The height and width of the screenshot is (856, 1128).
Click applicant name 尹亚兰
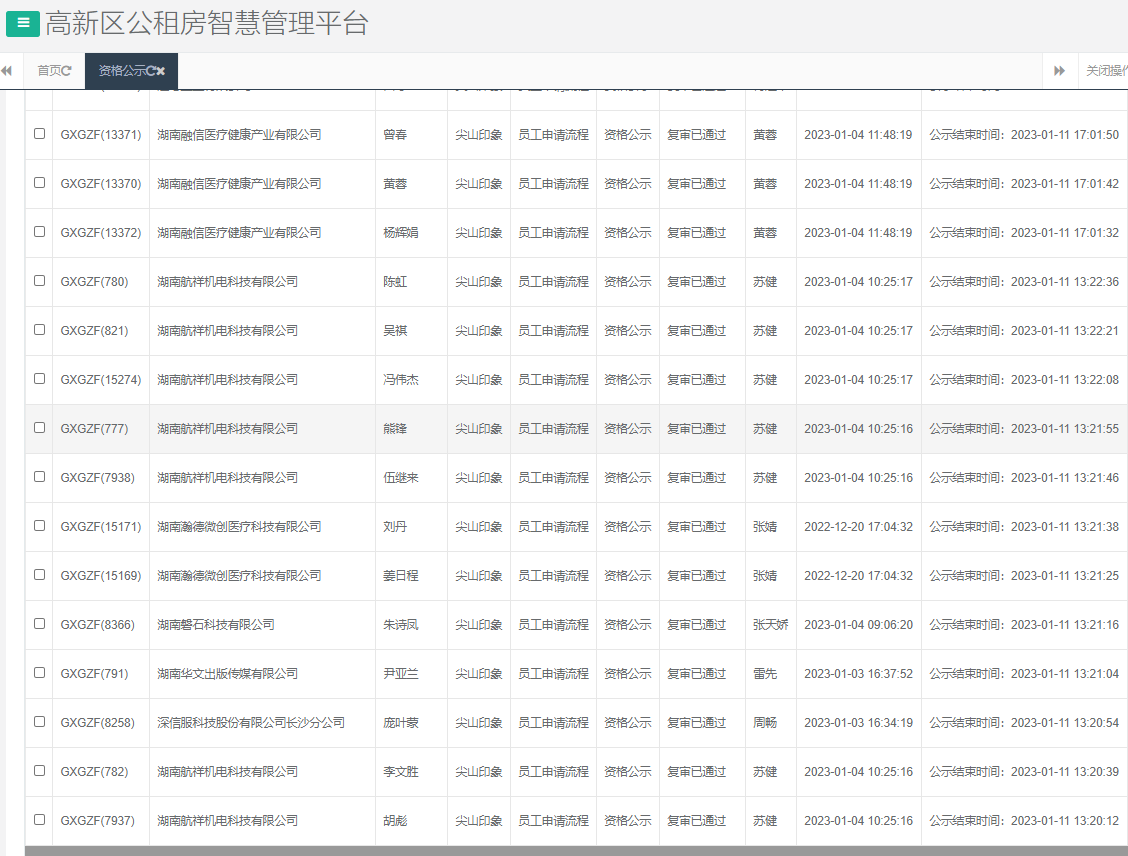[x=401, y=674]
